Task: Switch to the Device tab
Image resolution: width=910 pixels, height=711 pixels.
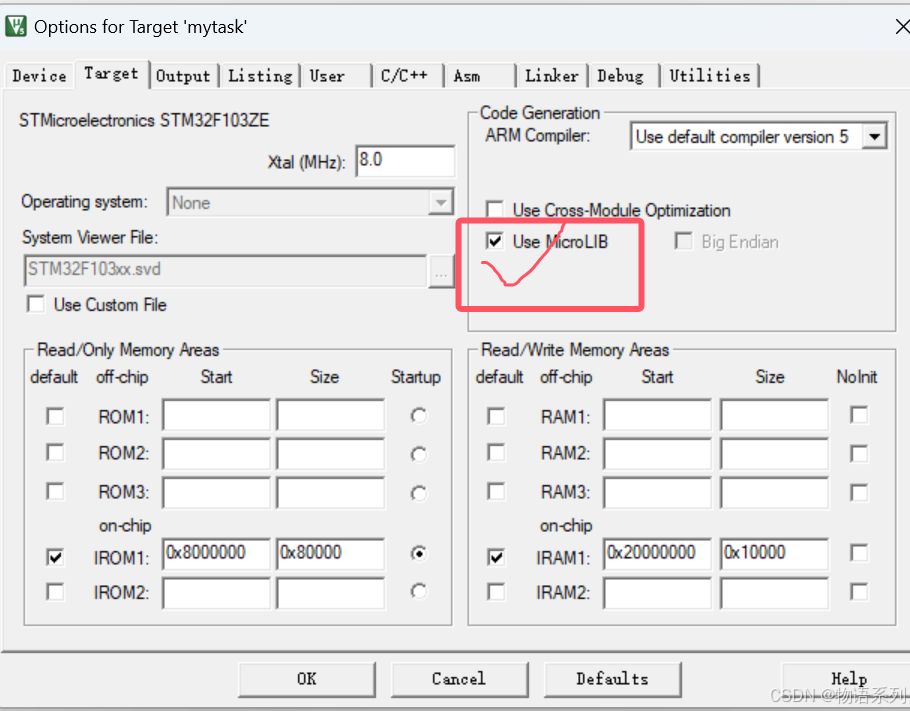Action: click(39, 75)
